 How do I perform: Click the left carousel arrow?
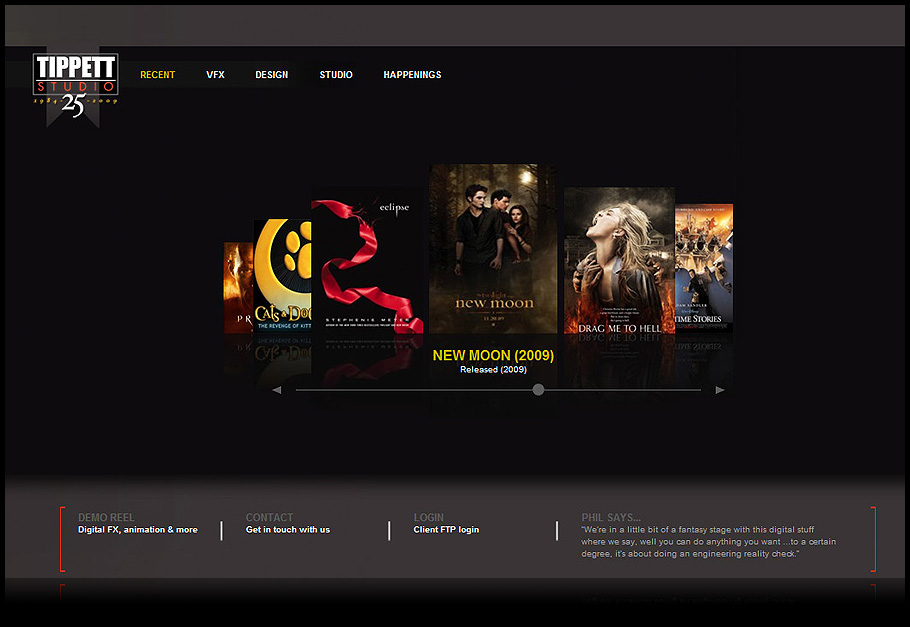tap(277, 390)
